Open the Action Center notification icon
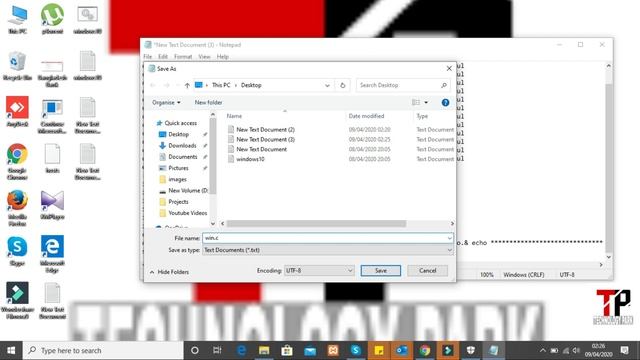640x360 pixels. (624, 350)
